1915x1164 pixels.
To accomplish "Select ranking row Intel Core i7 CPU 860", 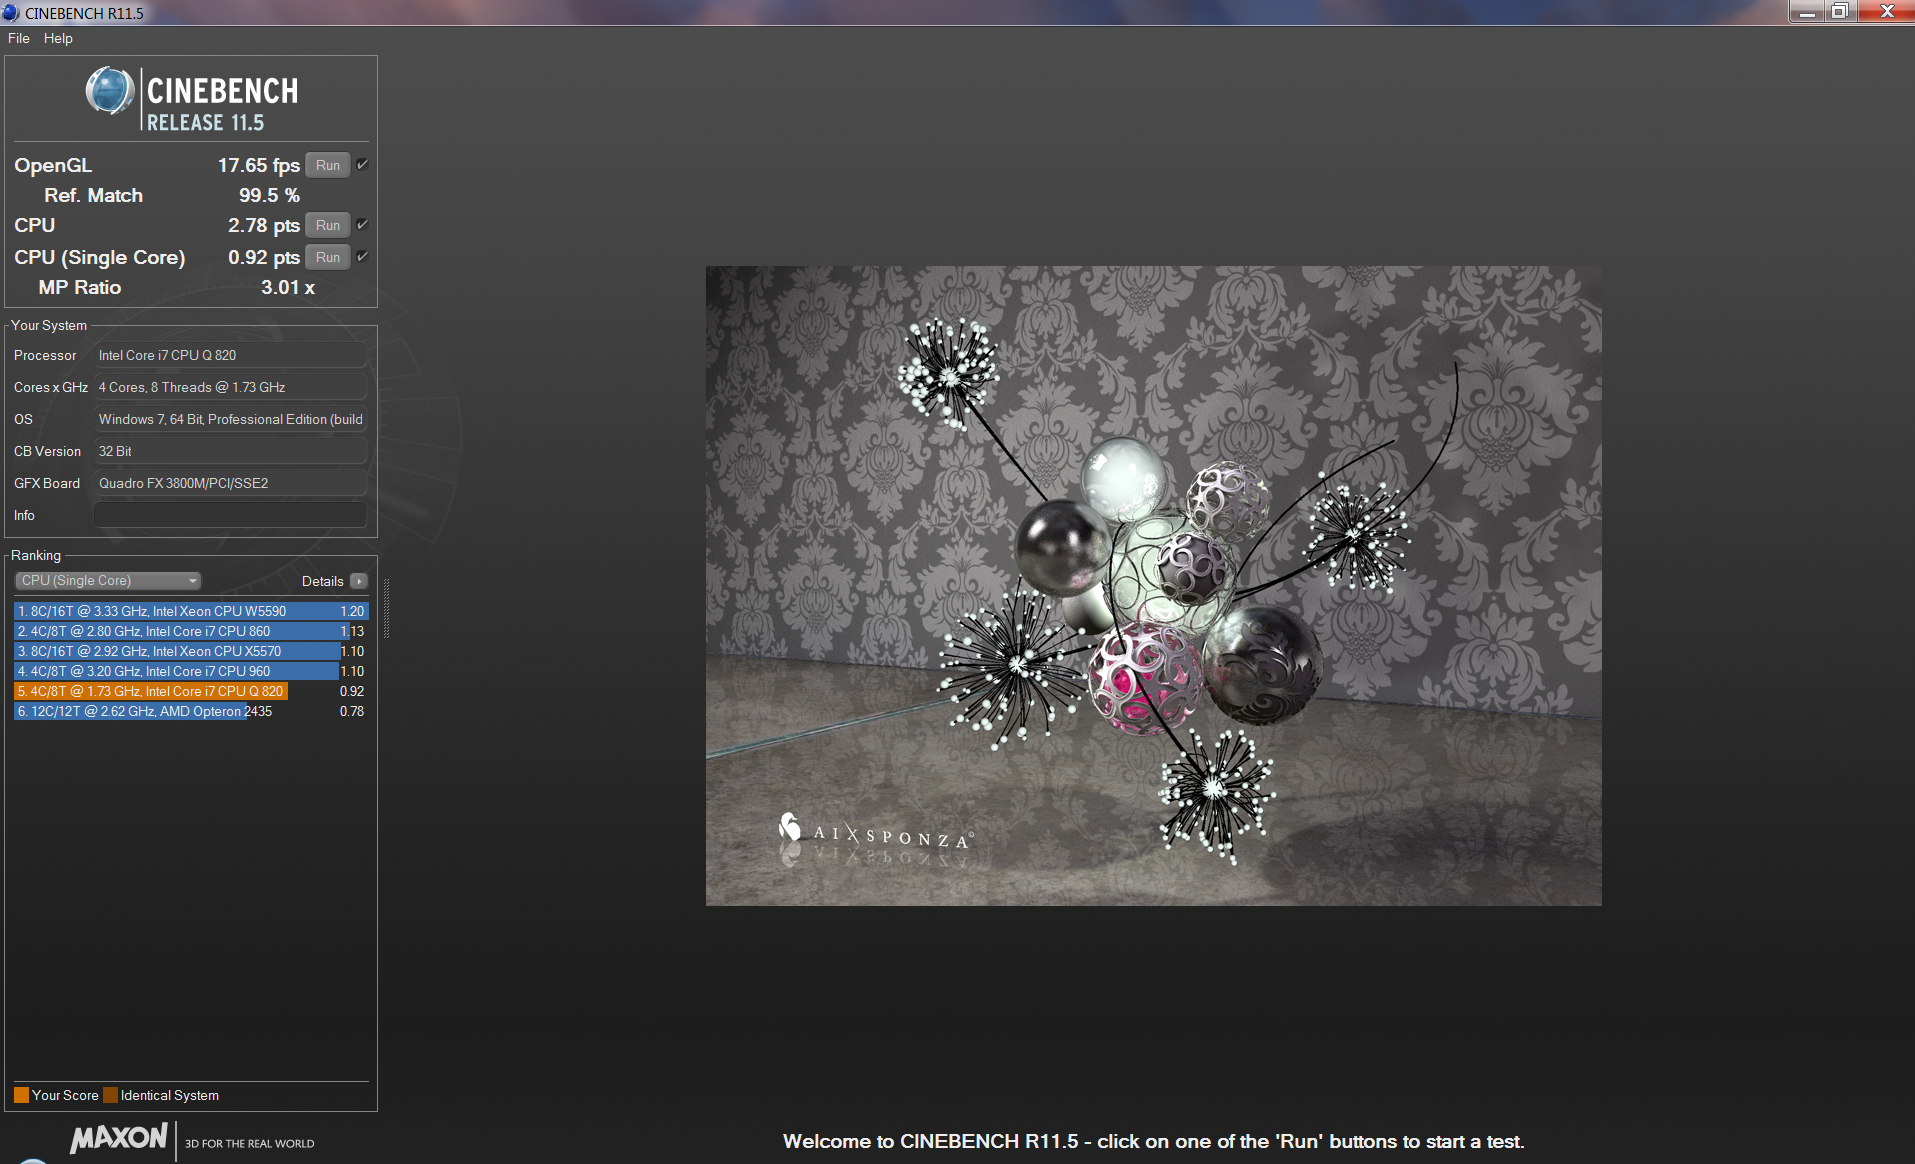I will (191, 631).
